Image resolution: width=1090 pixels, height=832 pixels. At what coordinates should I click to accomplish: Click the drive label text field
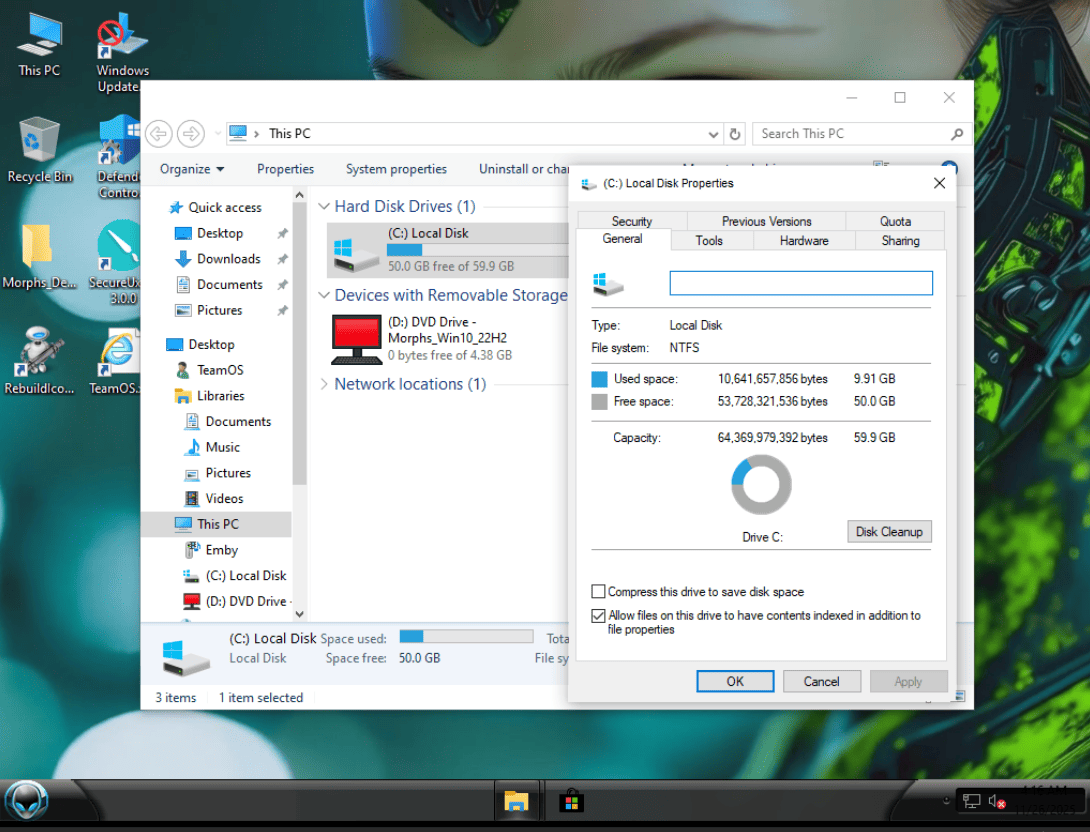(800, 283)
